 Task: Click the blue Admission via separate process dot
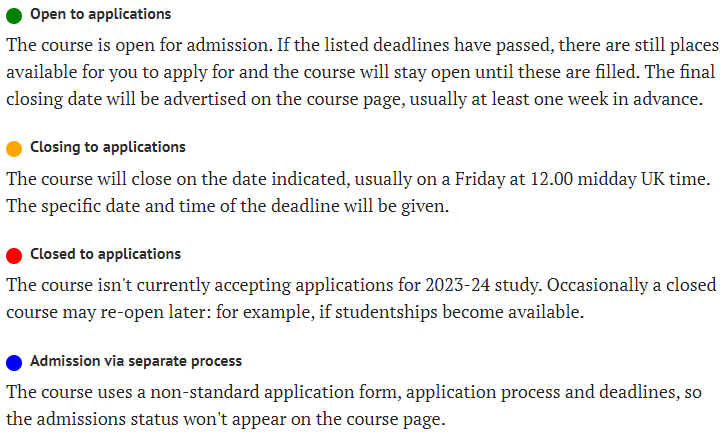tap(14, 363)
